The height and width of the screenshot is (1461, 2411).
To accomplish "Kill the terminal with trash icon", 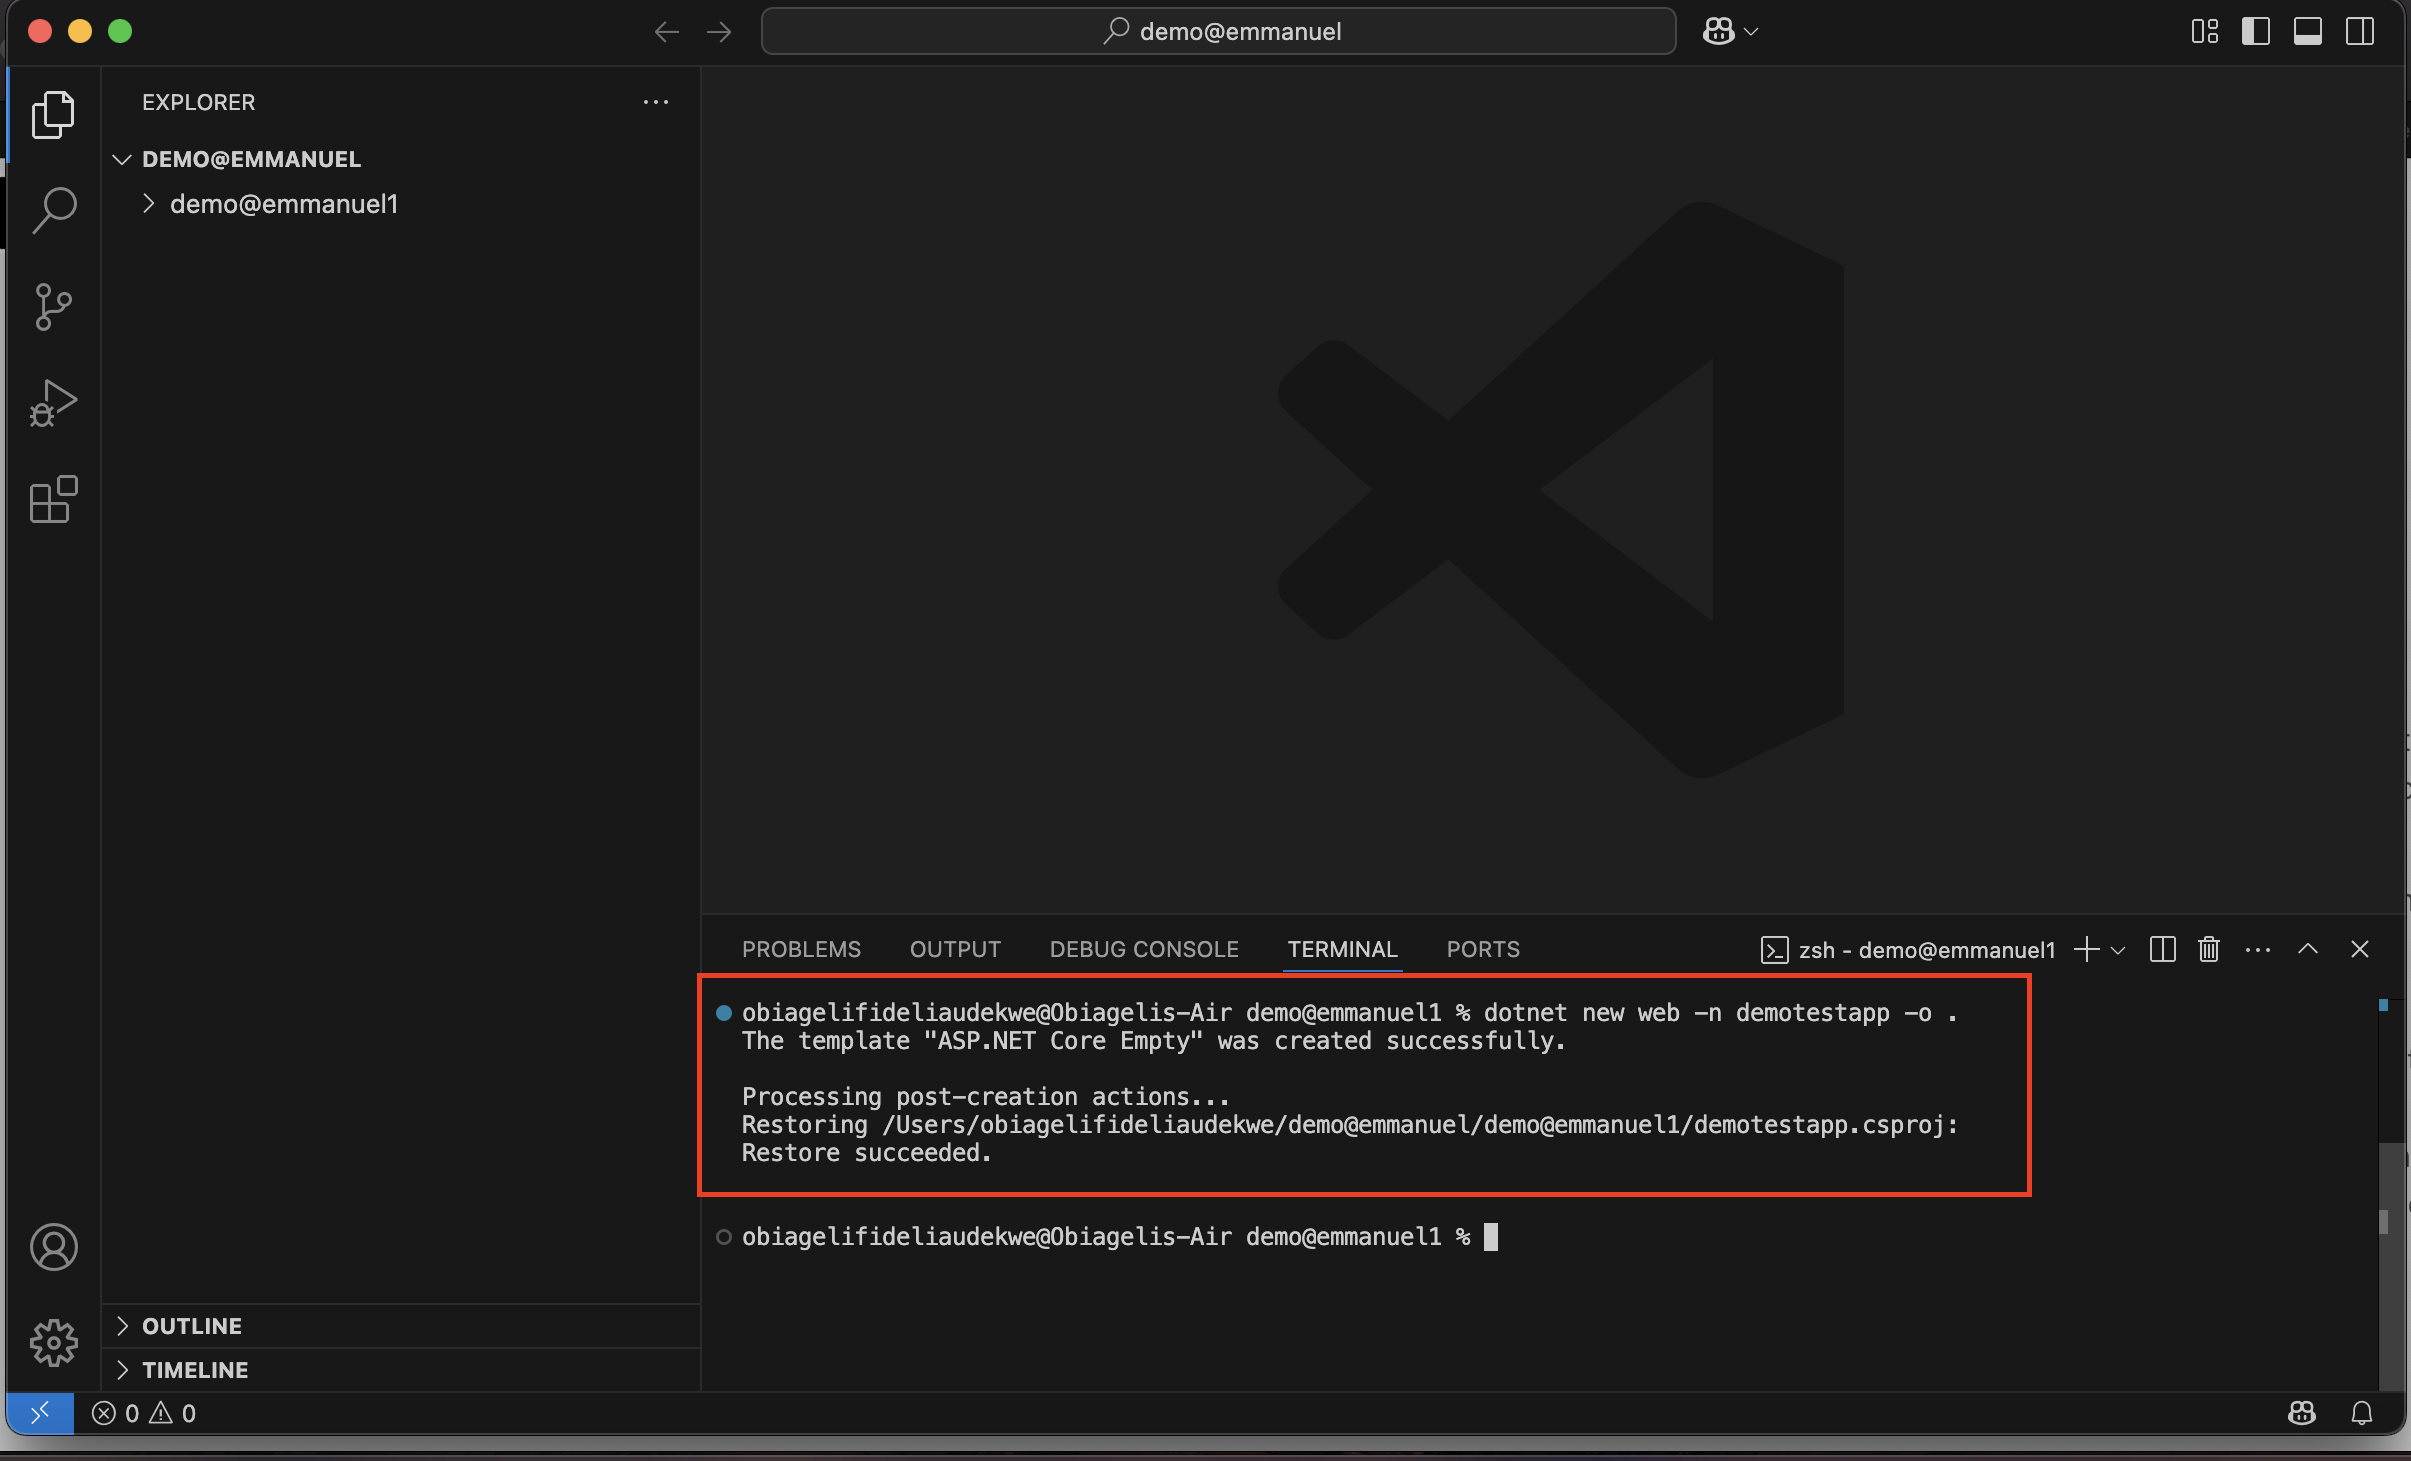I will click(2209, 949).
